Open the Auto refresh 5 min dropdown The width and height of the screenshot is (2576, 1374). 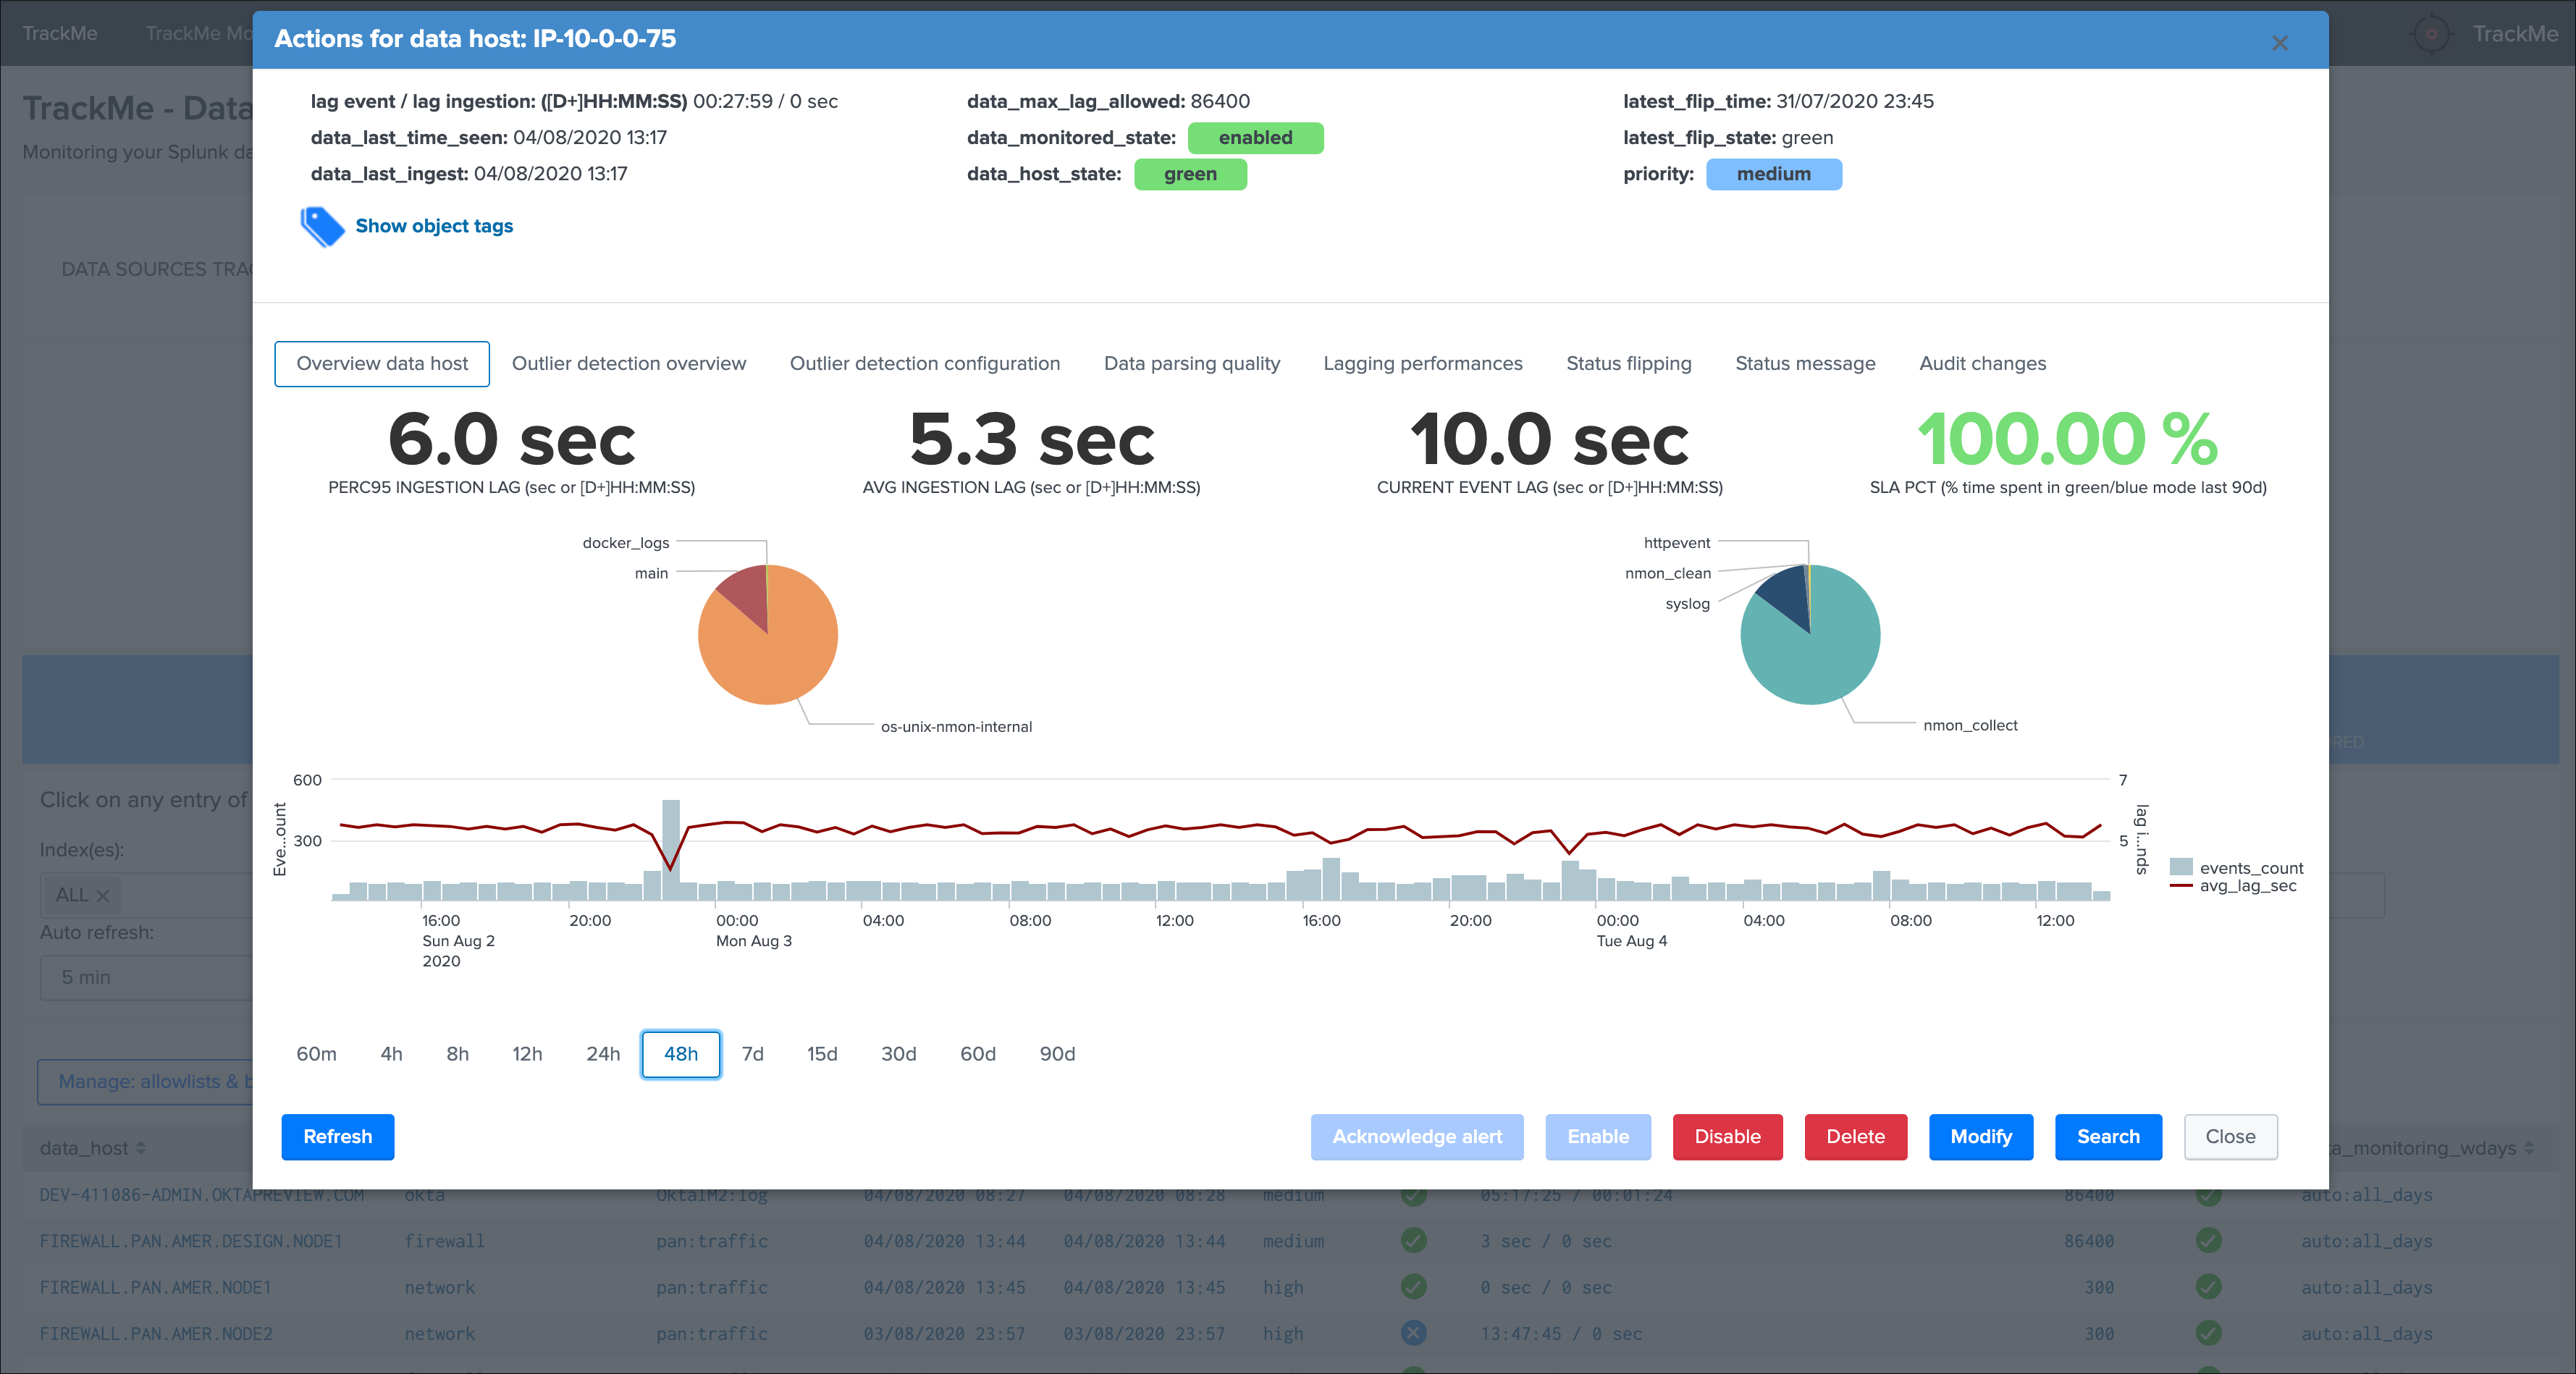pyautogui.click(x=145, y=977)
